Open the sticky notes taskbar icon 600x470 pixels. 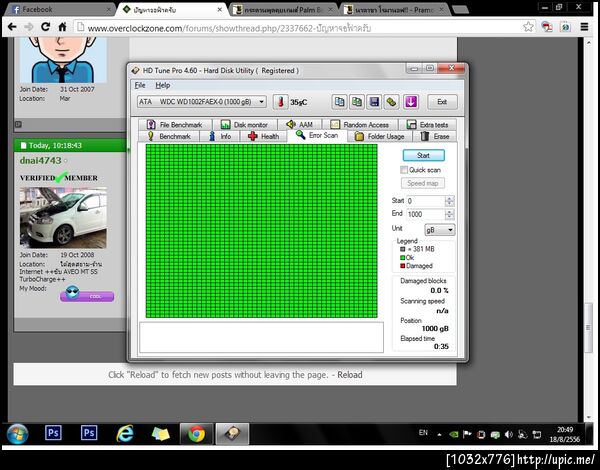[x=161, y=434]
